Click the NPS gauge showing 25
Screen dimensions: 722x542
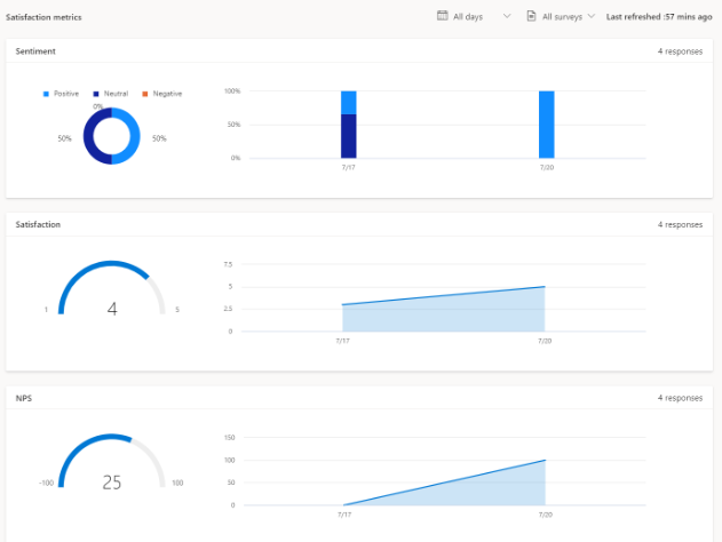[x=111, y=463]
